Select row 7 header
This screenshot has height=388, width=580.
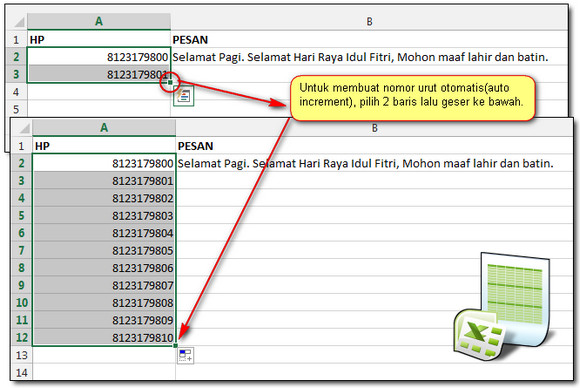point(21,250)
